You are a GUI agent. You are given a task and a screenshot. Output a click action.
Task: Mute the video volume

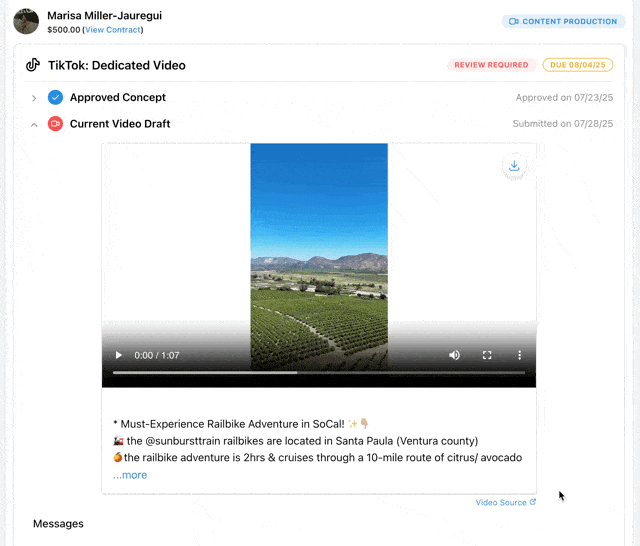coord(455,355)
